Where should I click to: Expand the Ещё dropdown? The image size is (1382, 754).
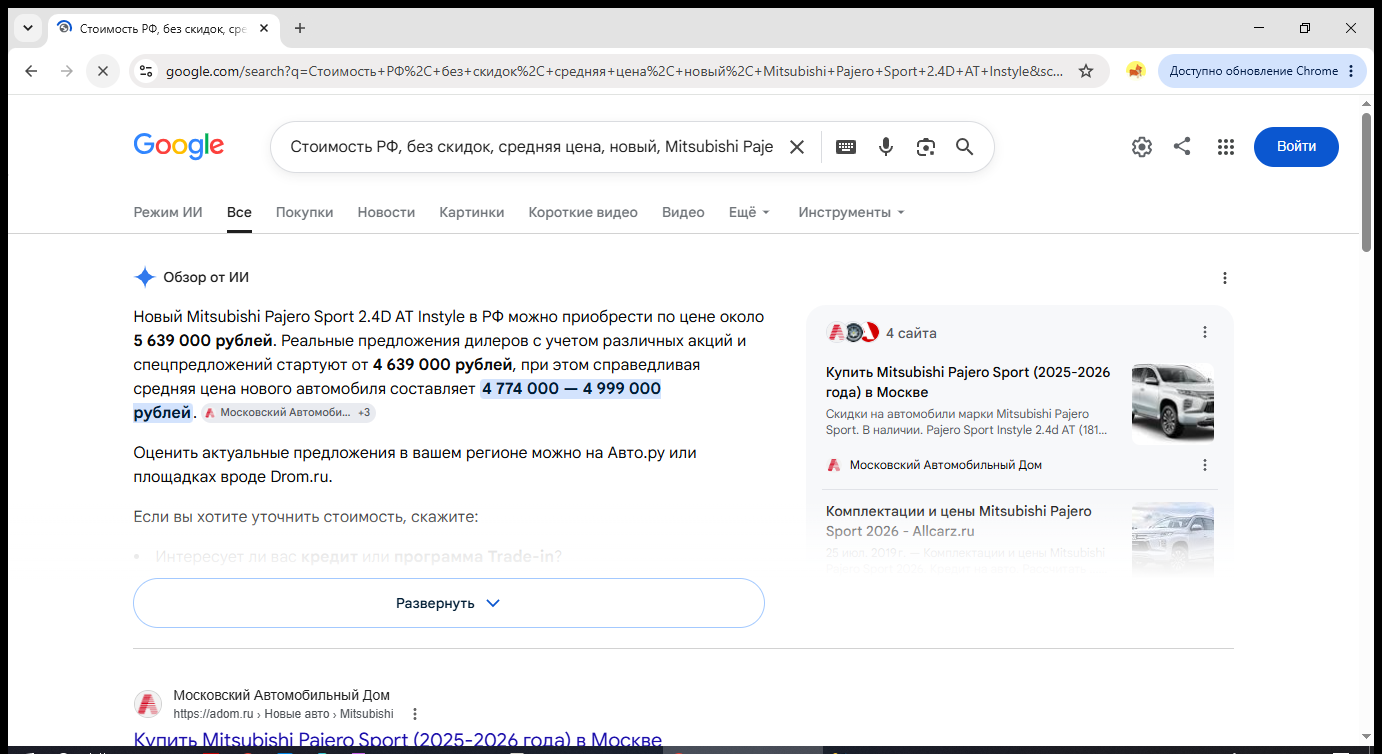point(750,212)
